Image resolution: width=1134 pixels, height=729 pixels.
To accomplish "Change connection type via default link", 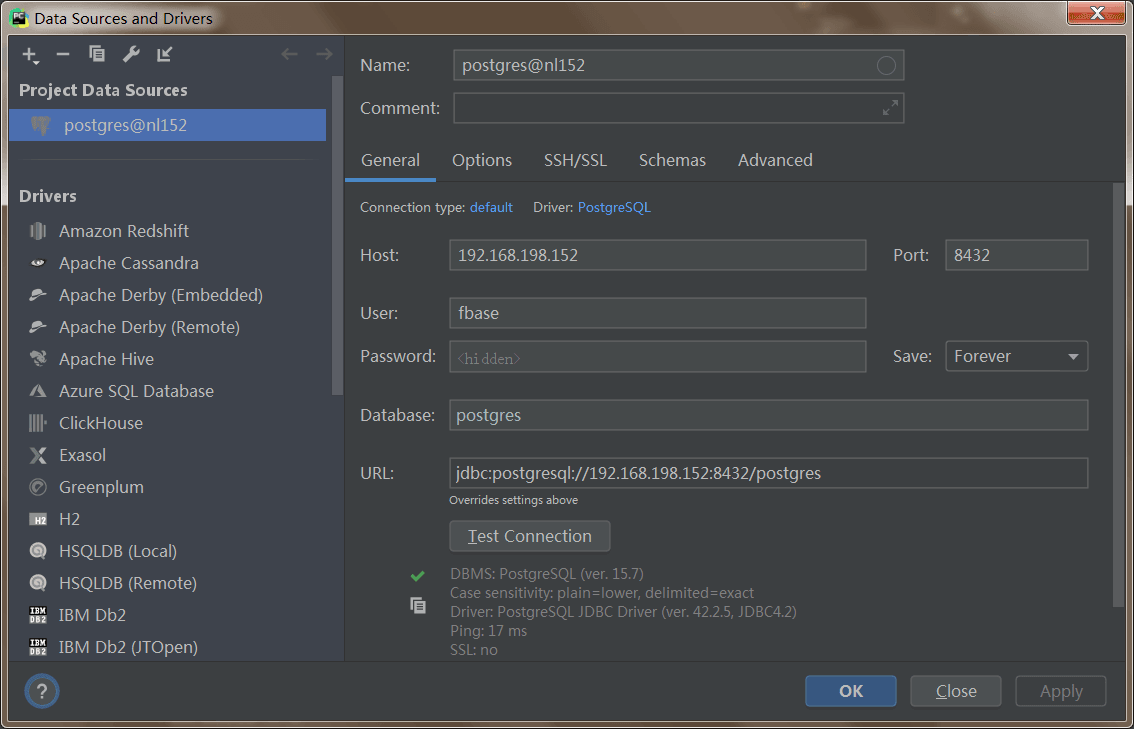I will click(491, 208).
